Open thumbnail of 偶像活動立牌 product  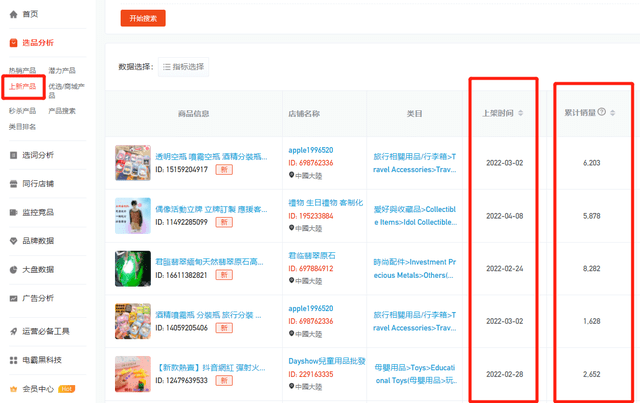coord(133,216)
